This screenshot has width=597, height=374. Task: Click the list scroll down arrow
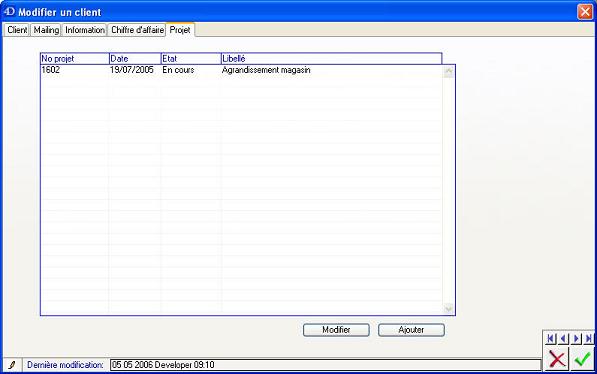449,308
